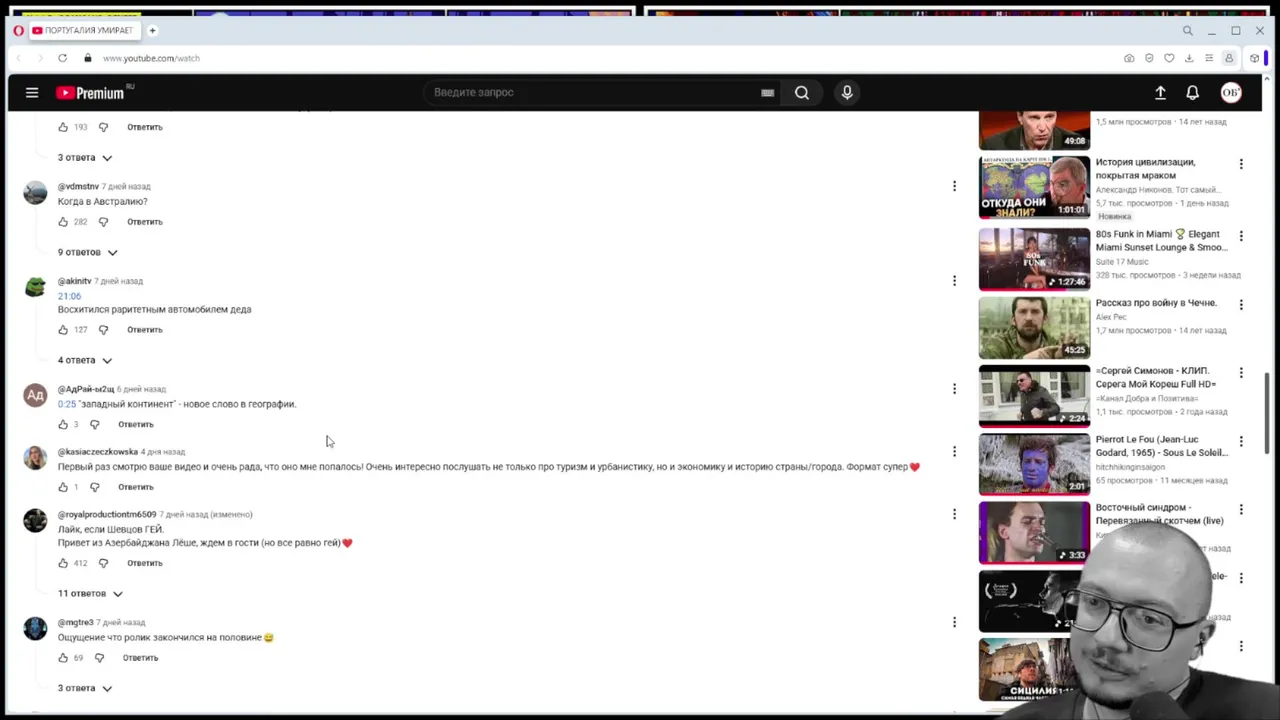Add page to bookmarks heart icon
The height and width of the screenshot is (720, 1280).
coord(1169,58)
